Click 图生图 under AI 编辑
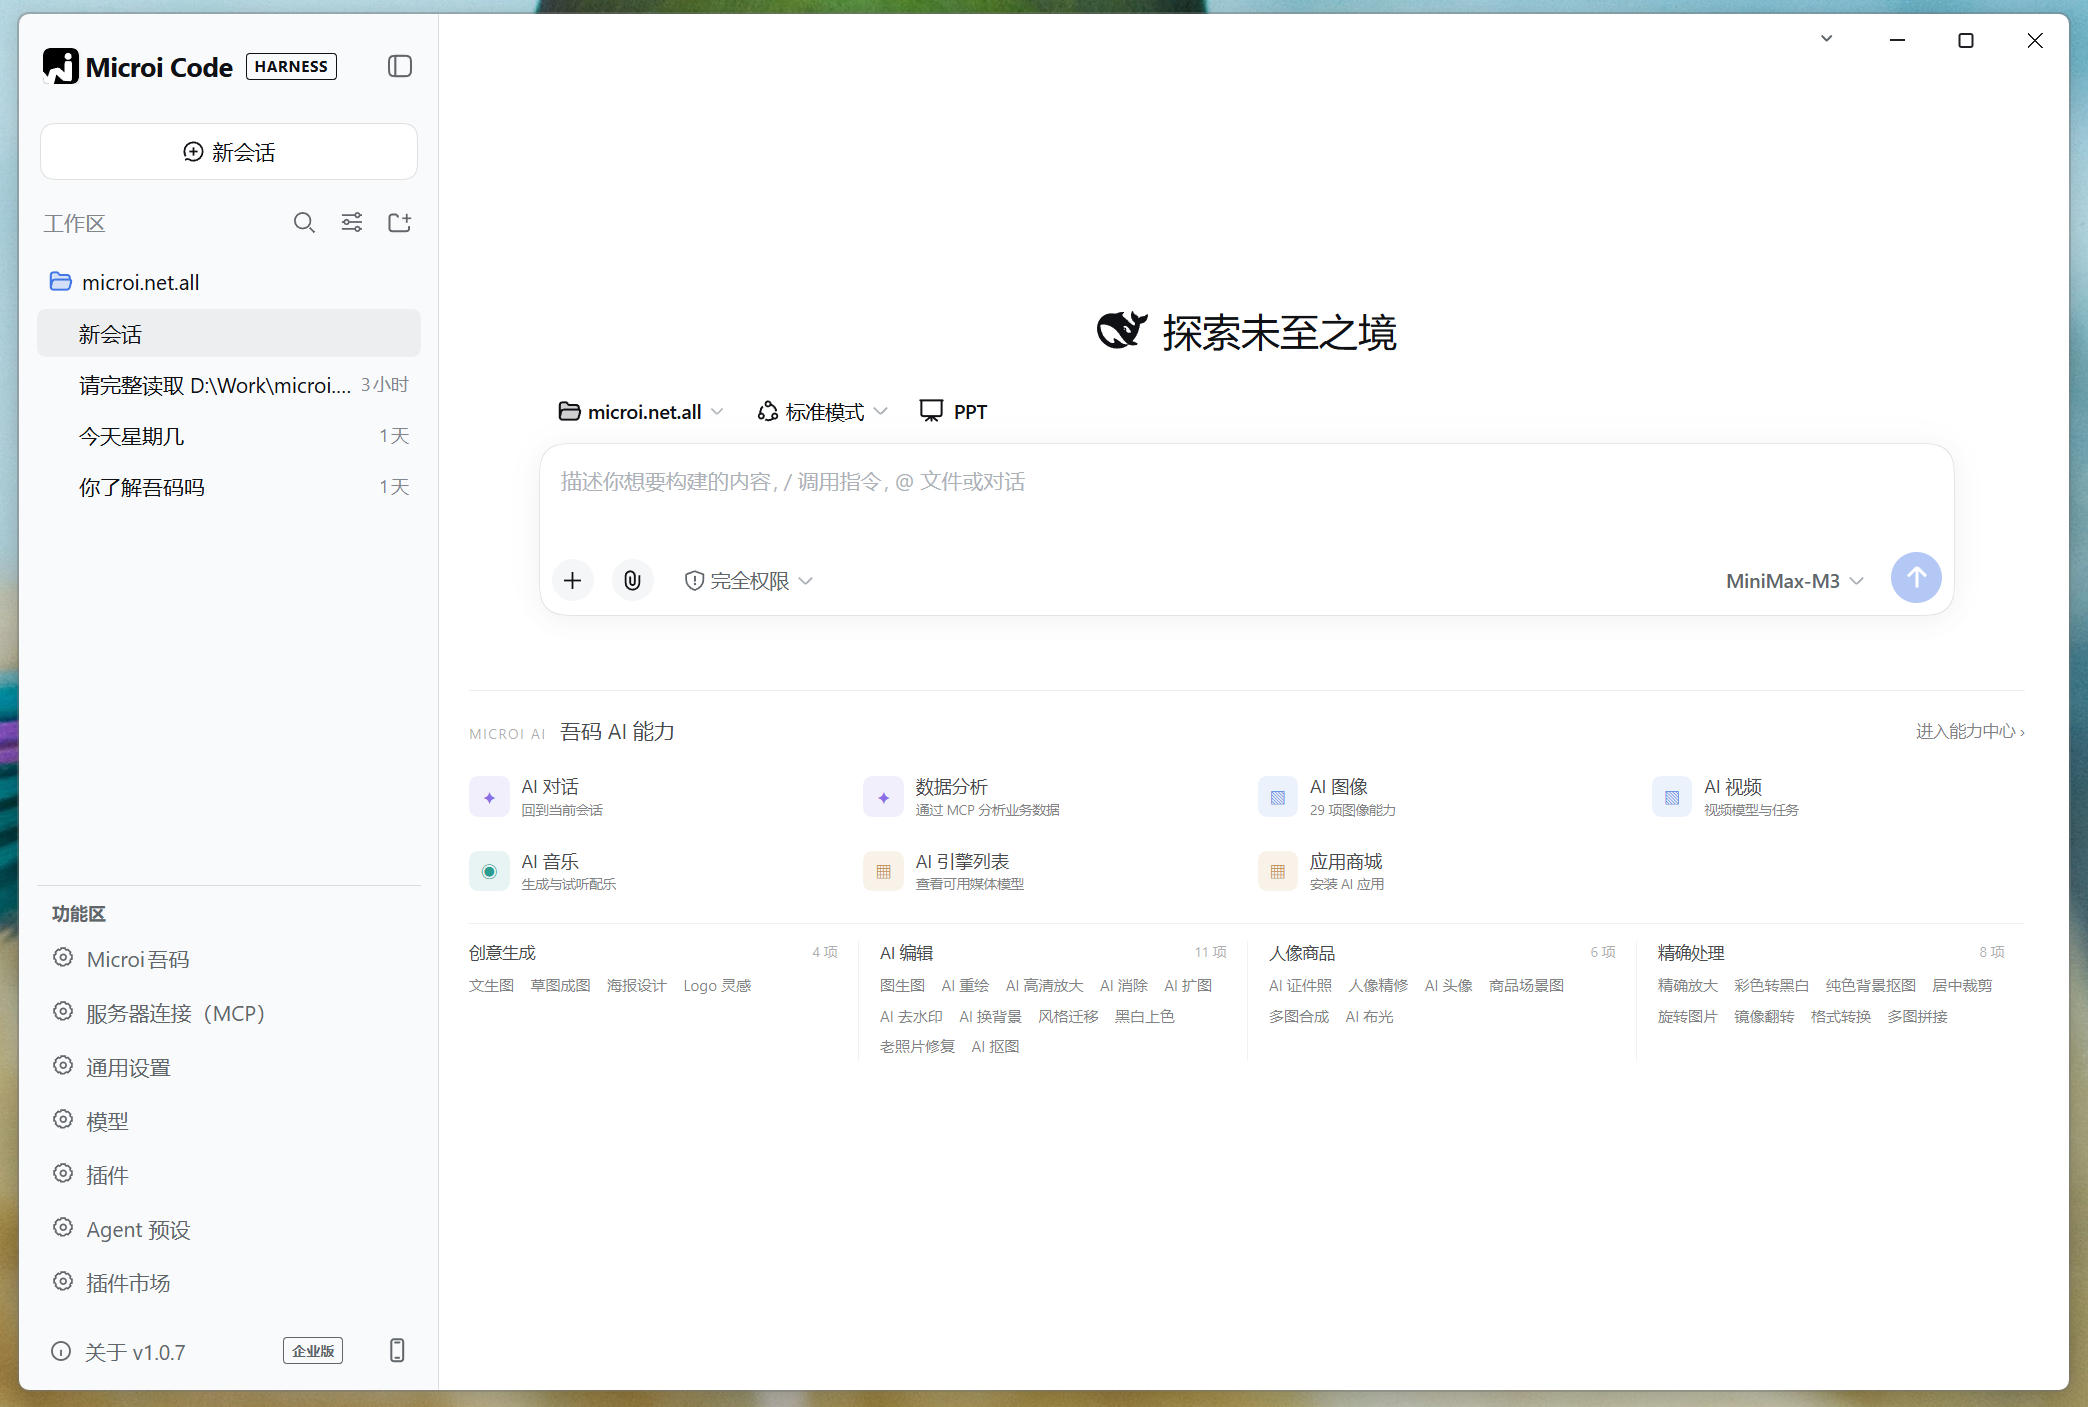 902,985
